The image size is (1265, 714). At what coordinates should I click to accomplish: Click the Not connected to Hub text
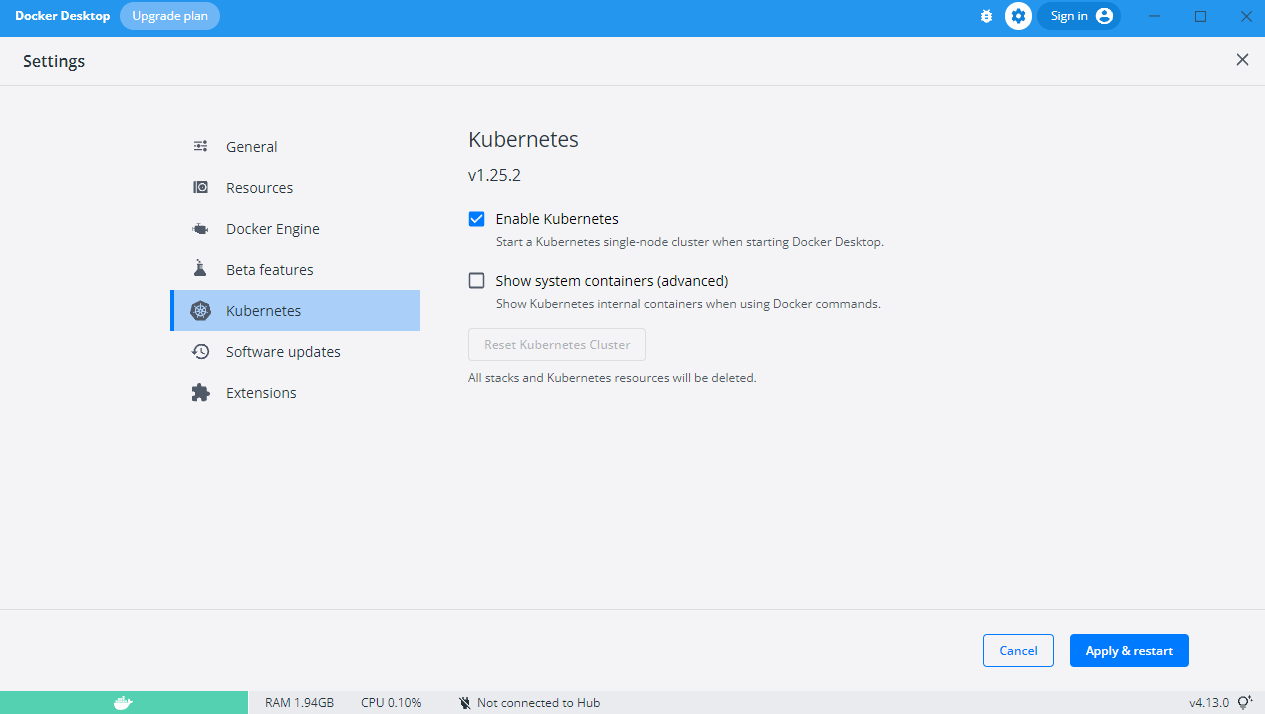click(538, 703)
